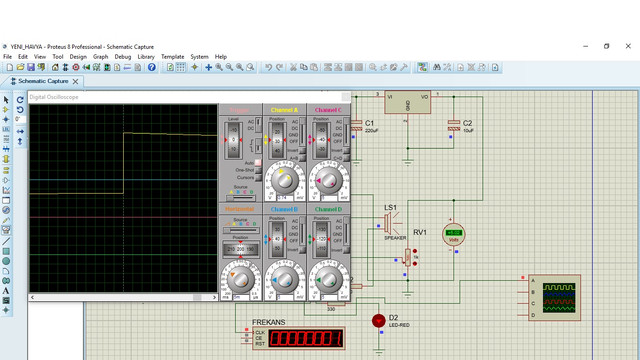
Task: Click the Save Project toolbar icon
Action: [31, 67]
